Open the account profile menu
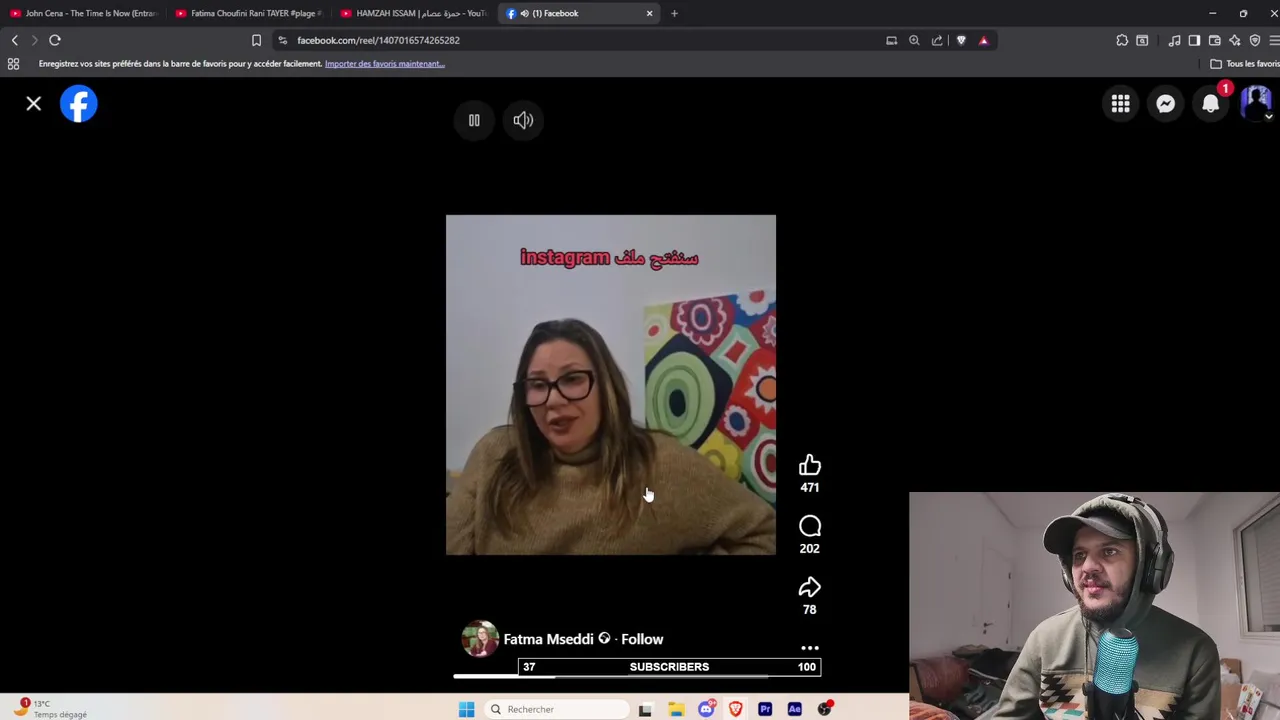 pyautogui.click(x=1256, y=104)
